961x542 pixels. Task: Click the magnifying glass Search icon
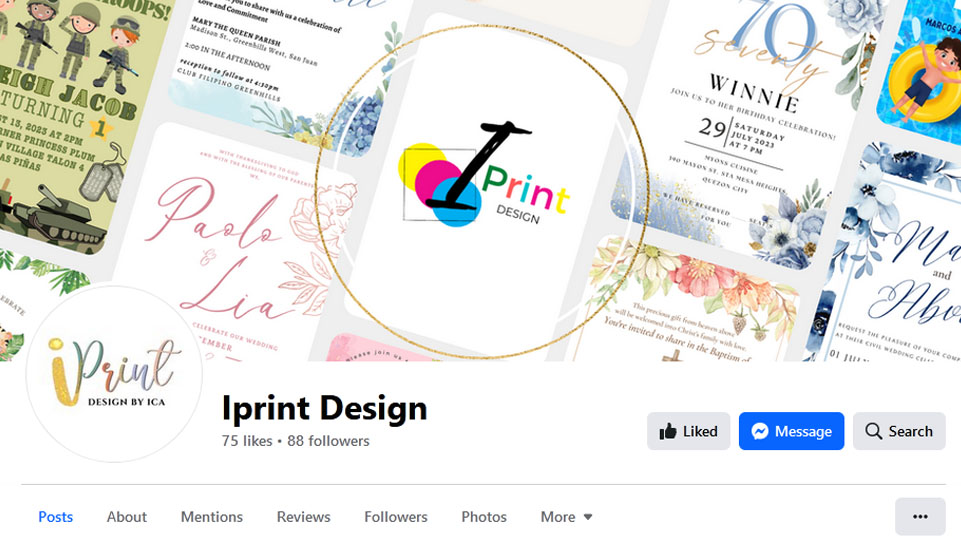[x=873, y=431]
